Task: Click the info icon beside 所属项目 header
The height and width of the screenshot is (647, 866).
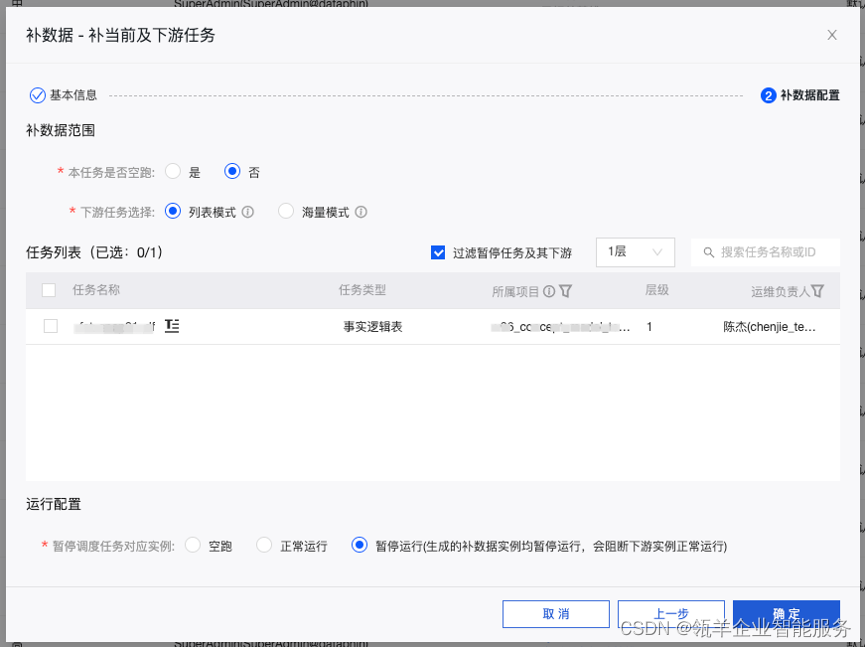Action: tap(549, 291)
